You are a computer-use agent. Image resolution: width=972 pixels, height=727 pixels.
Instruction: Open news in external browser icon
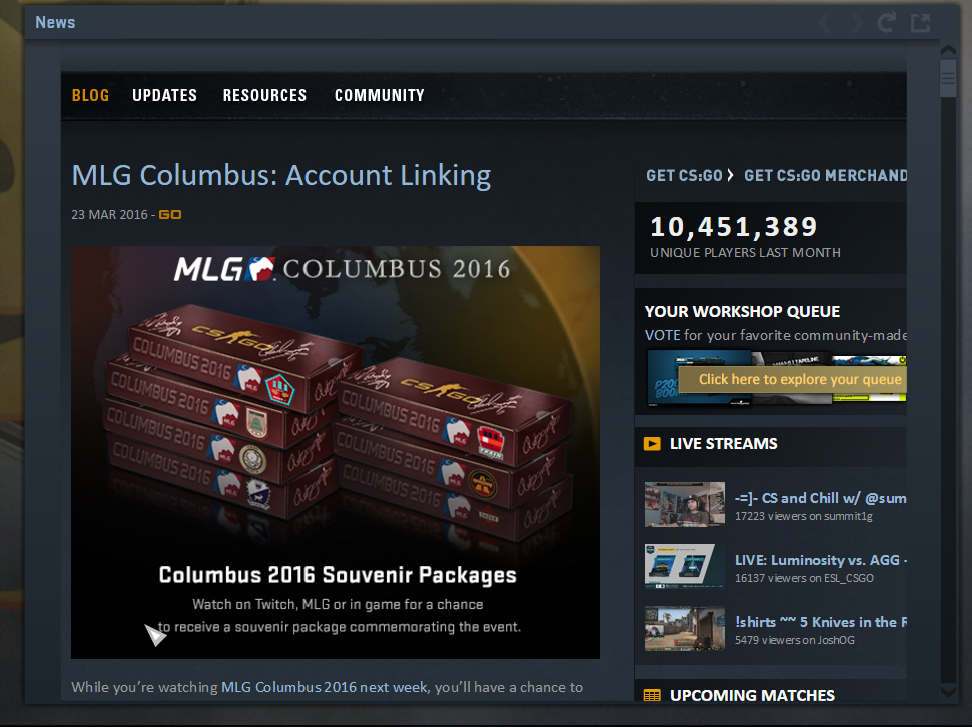coord(921,22)
